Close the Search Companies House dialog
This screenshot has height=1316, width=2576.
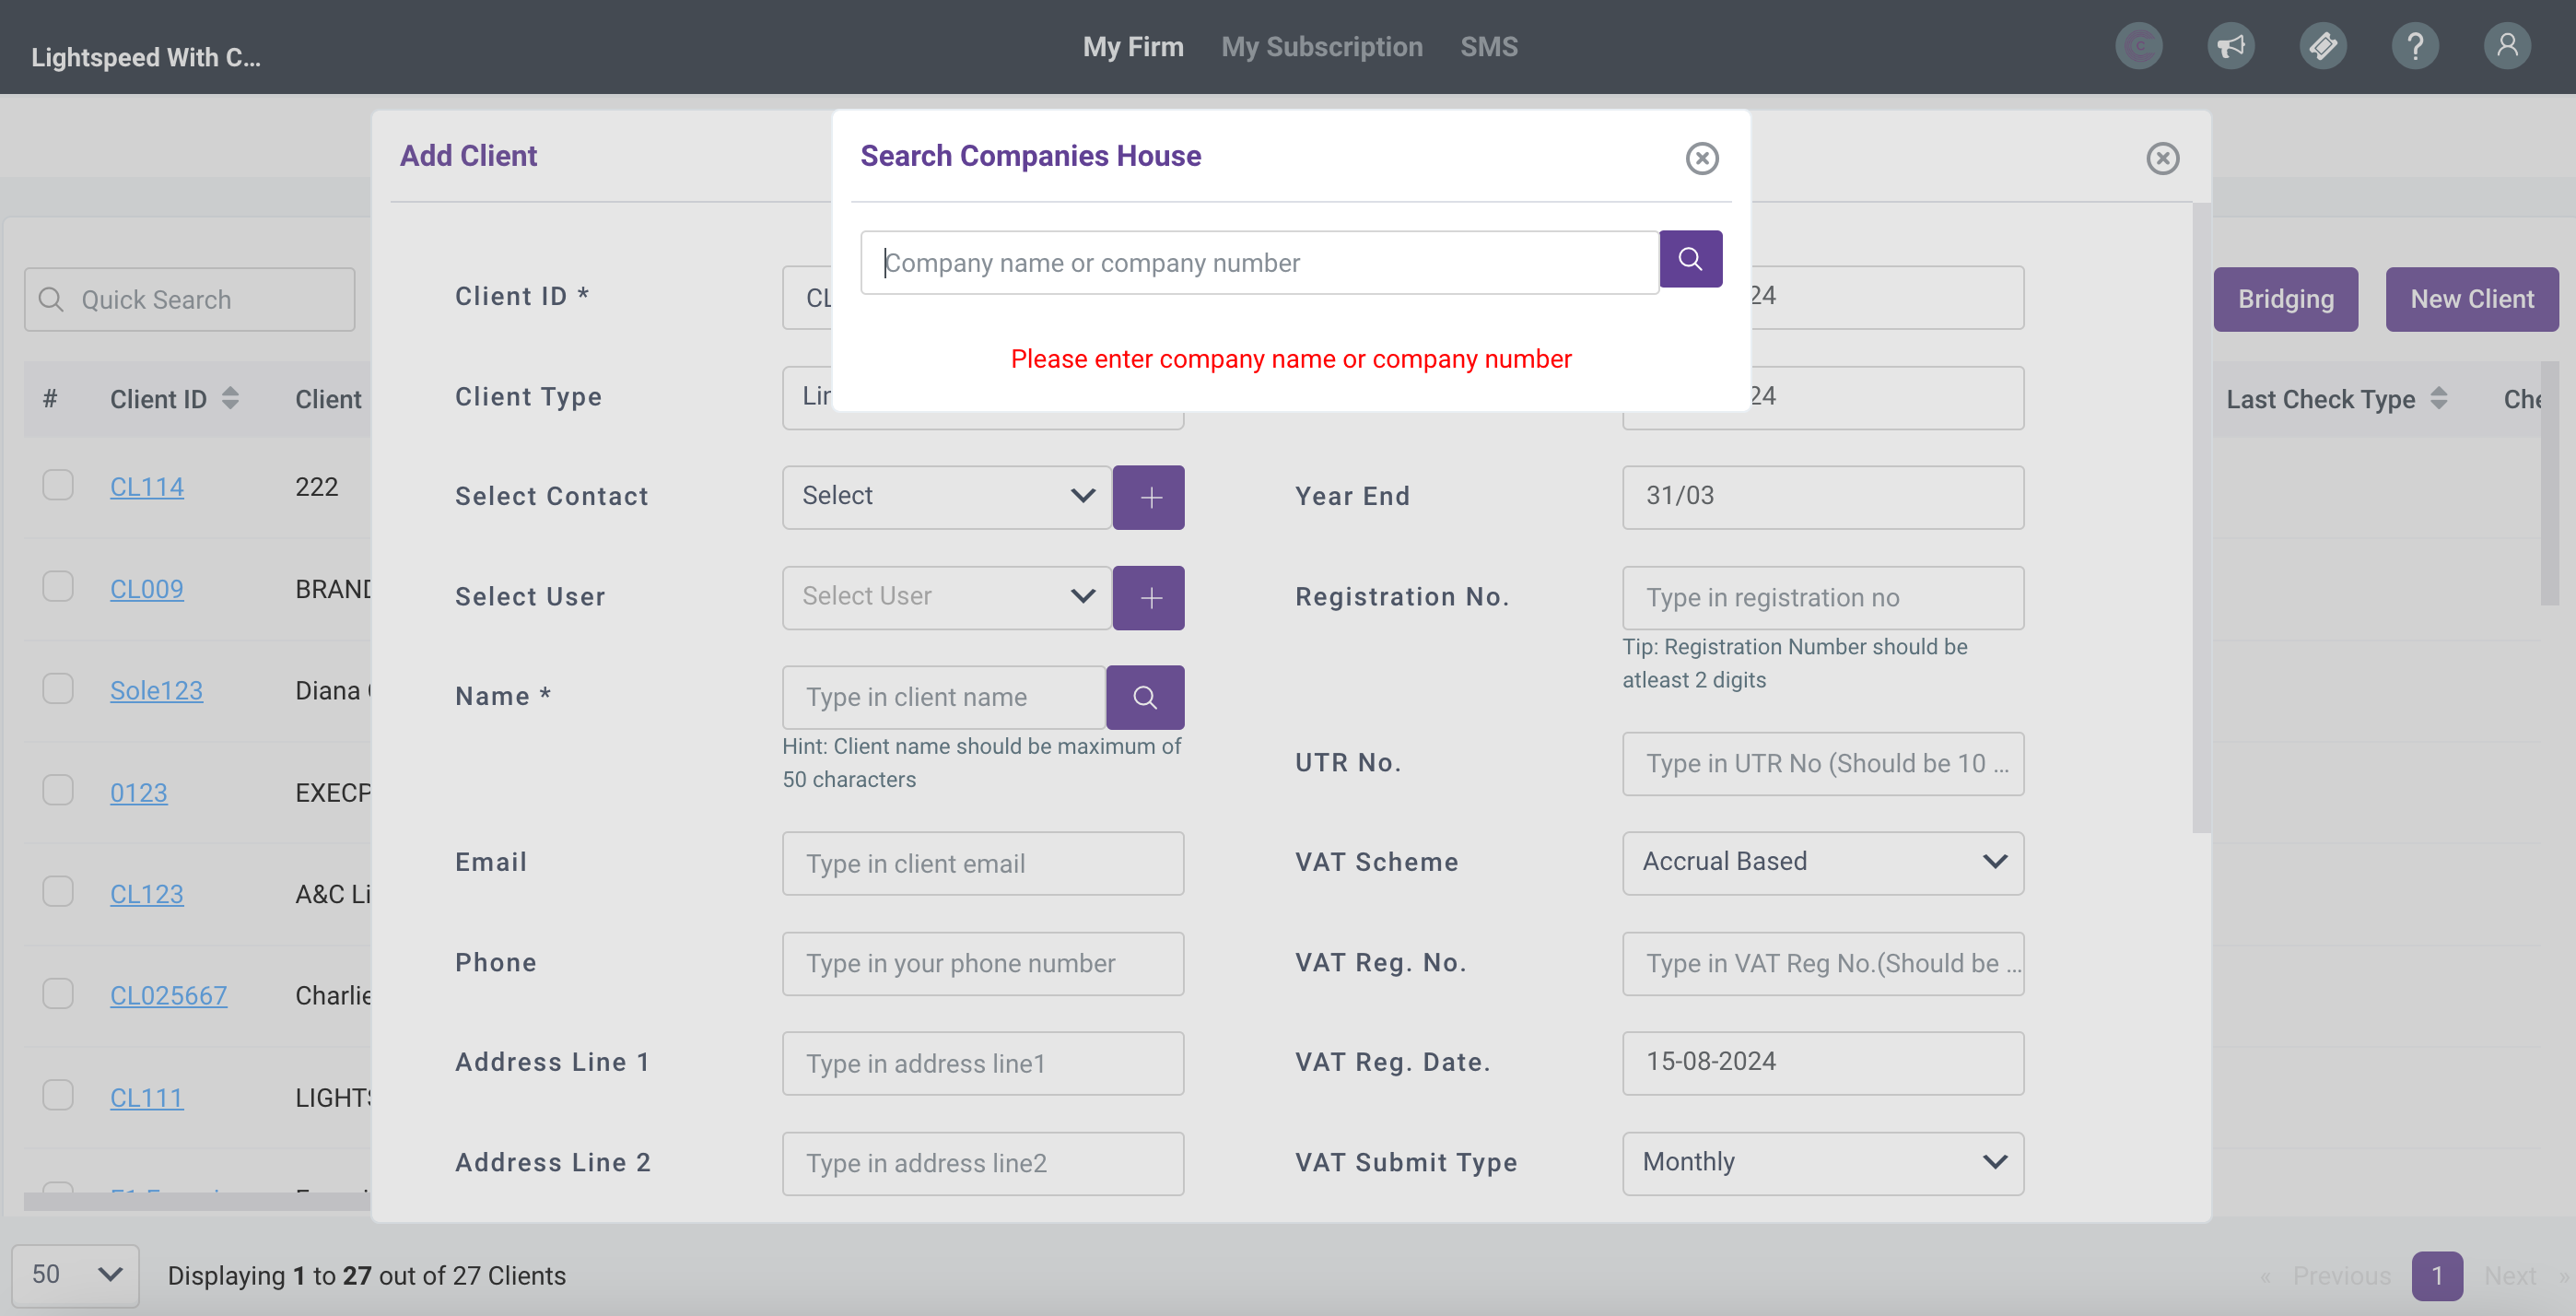1701,158
